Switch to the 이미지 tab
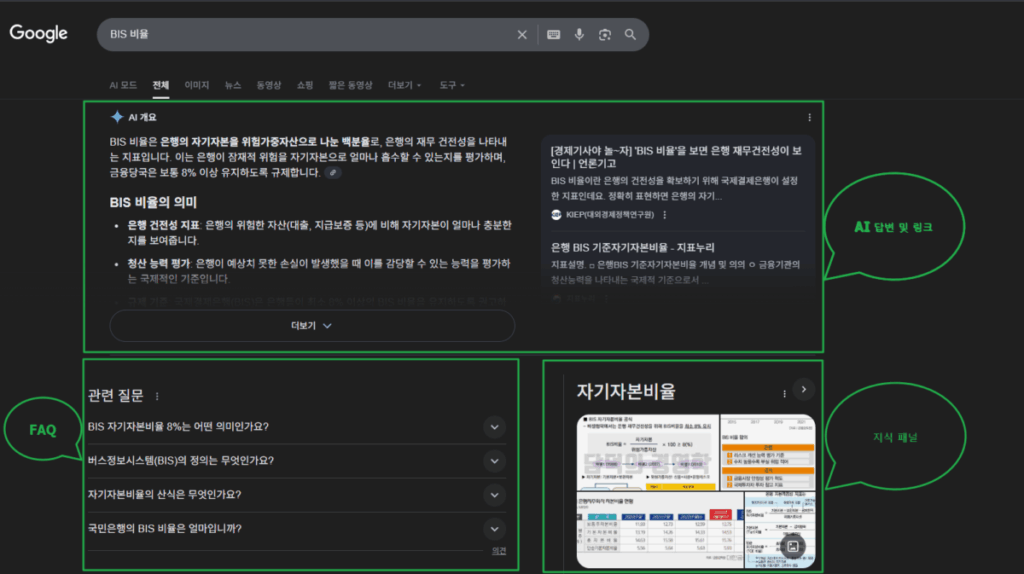Image resolution: width=1024 pixels, height=574 pixels. click(197, 86)
